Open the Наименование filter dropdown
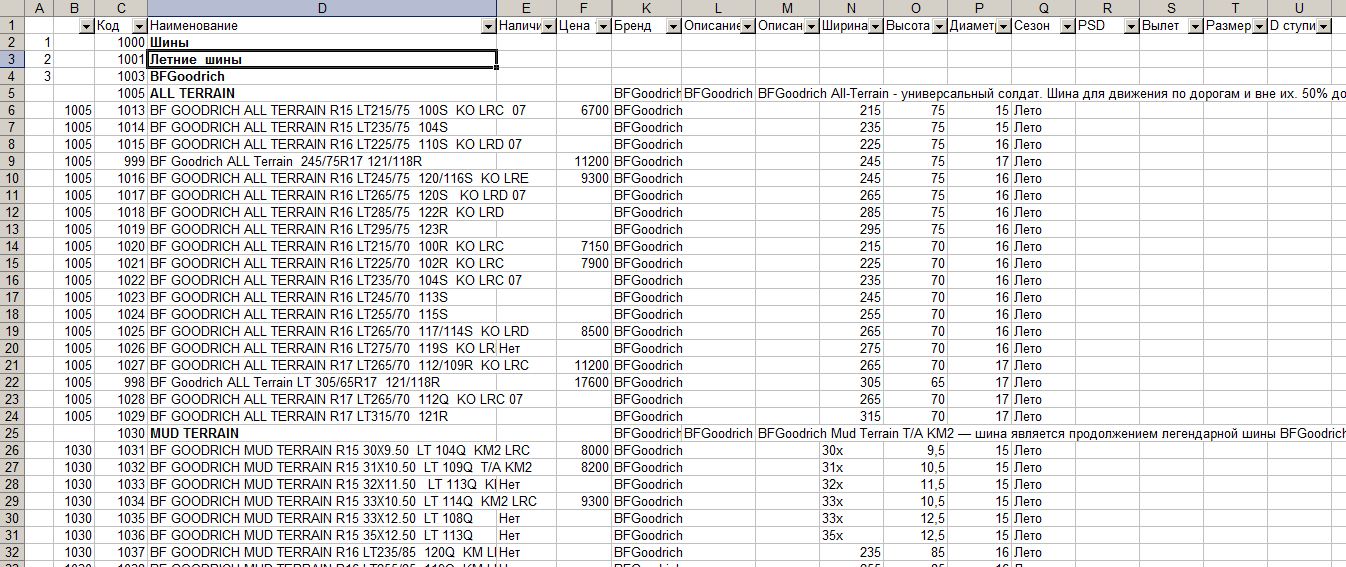The width and height of the screenshot is (1346, 567). click(x=488, y=26)
